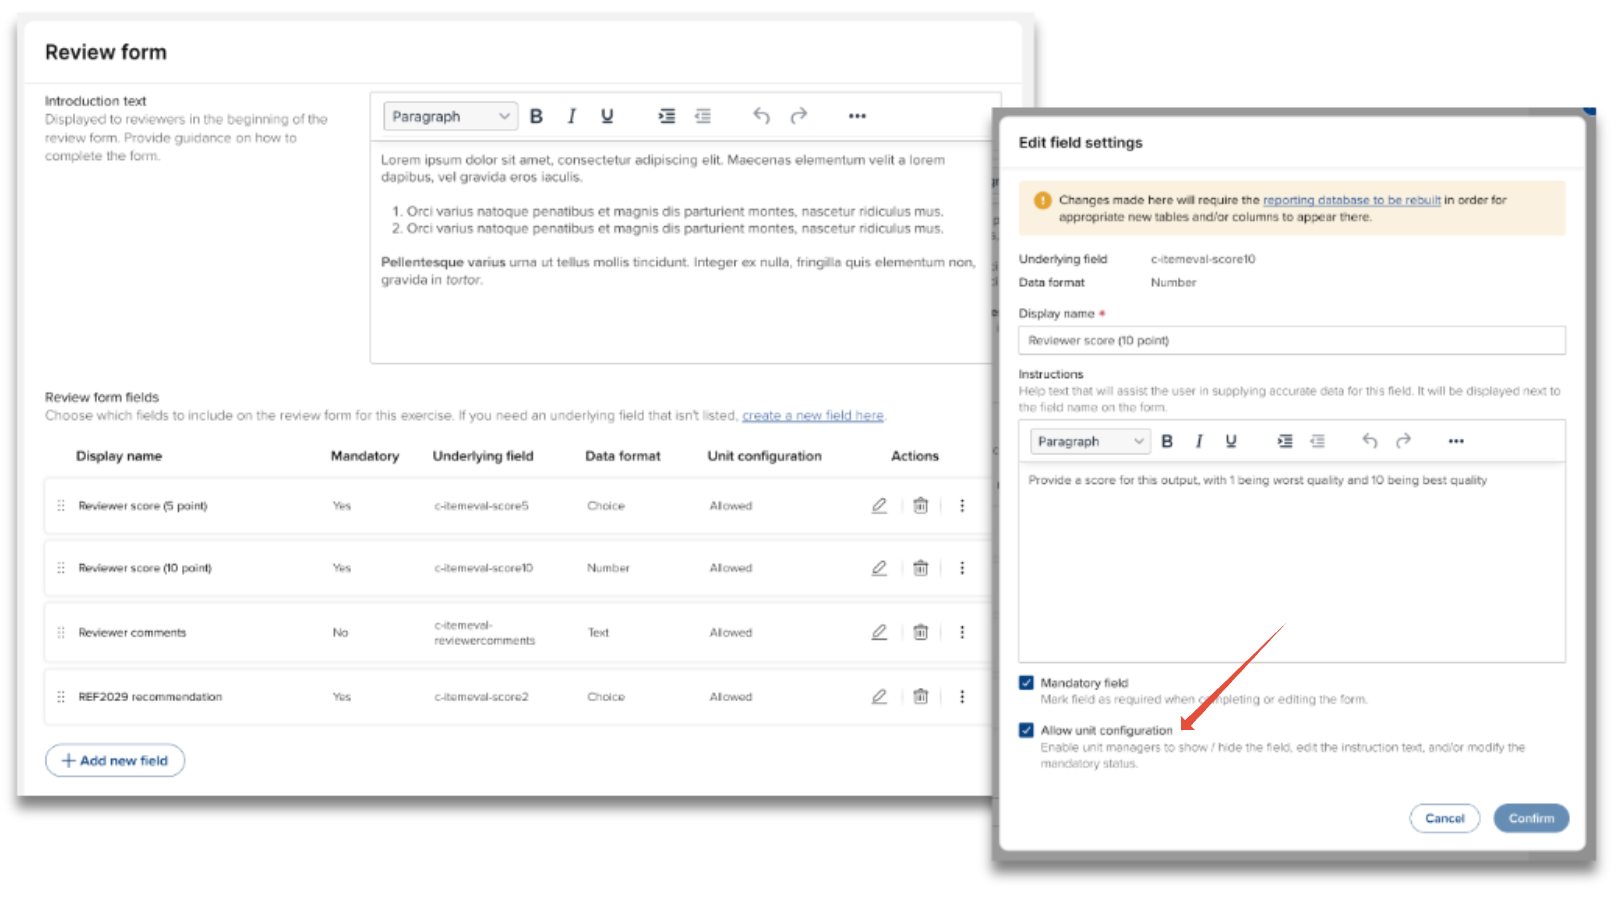Open more actions for Reviewer score (10 point)
This screenshot has width=1621, height=897.
(x=962, y=568)
